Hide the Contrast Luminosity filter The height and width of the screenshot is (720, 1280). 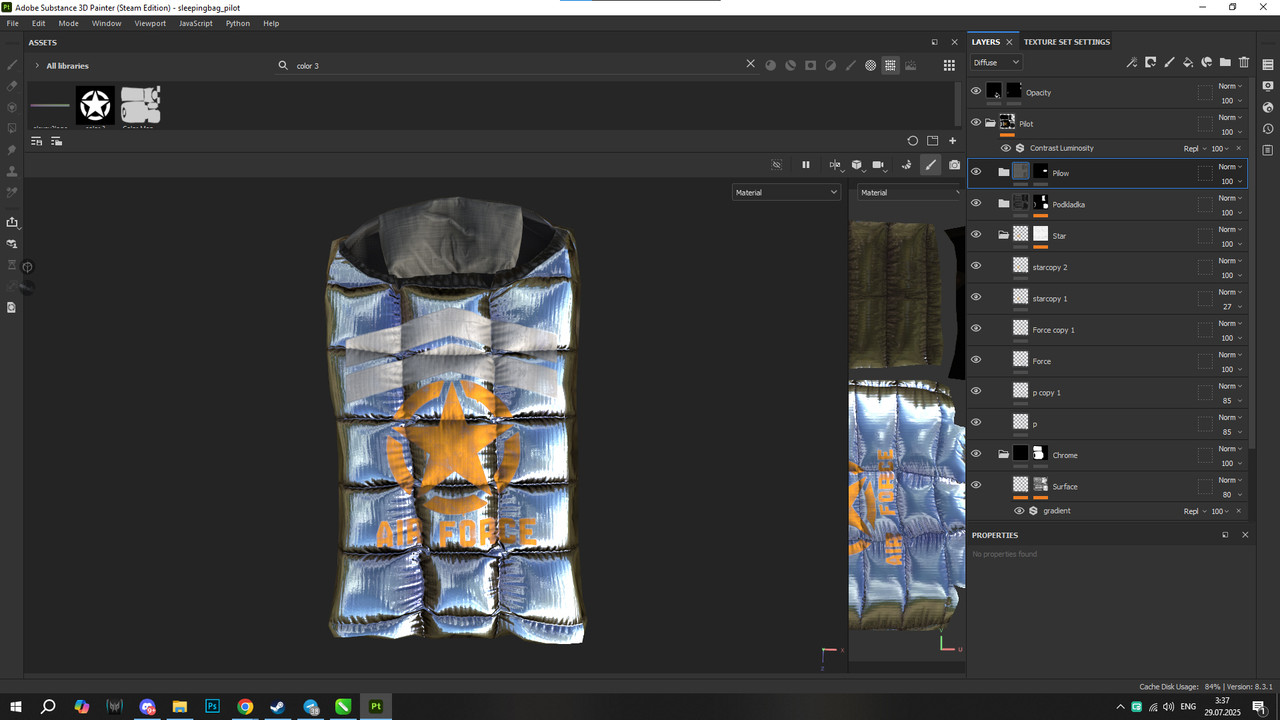[1006, 148]
